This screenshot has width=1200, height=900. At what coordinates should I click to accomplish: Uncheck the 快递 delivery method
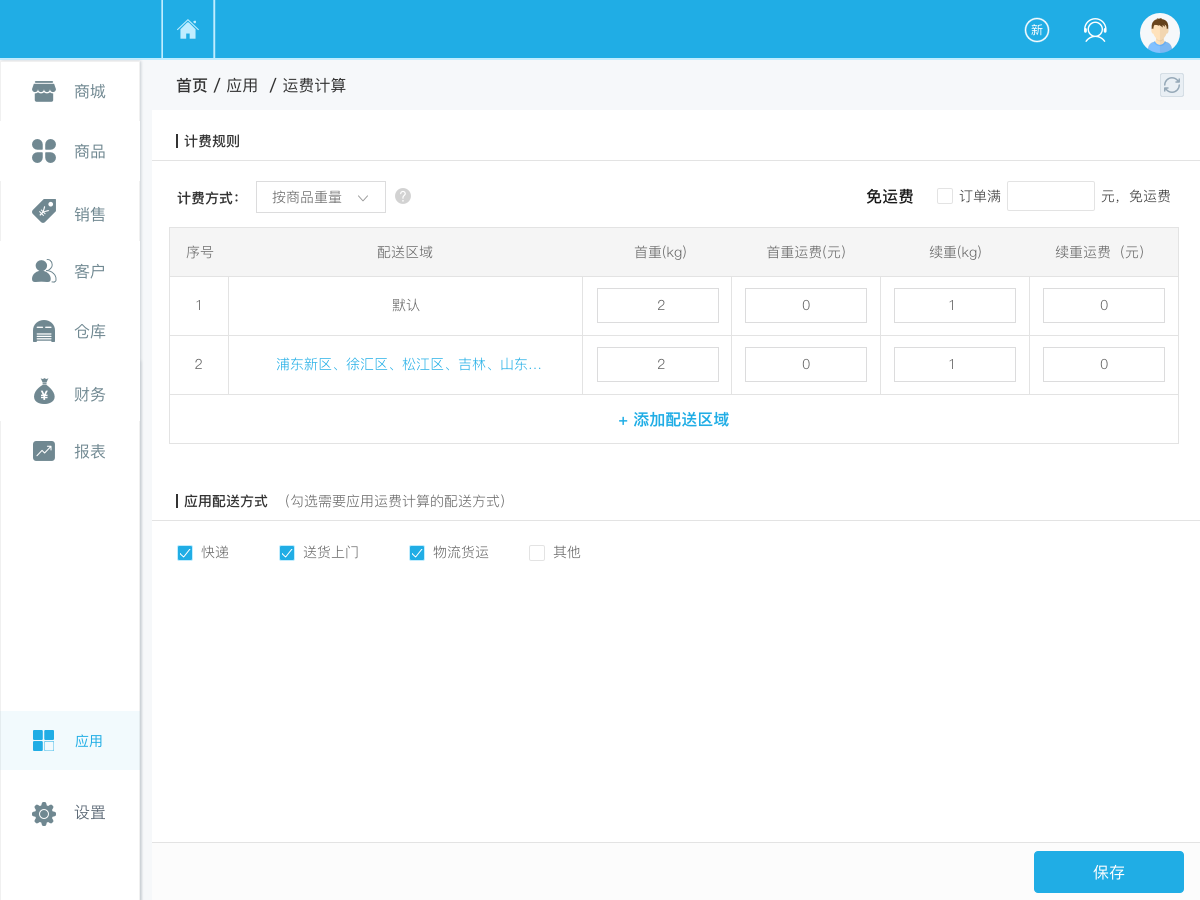(x=185, y=552)
